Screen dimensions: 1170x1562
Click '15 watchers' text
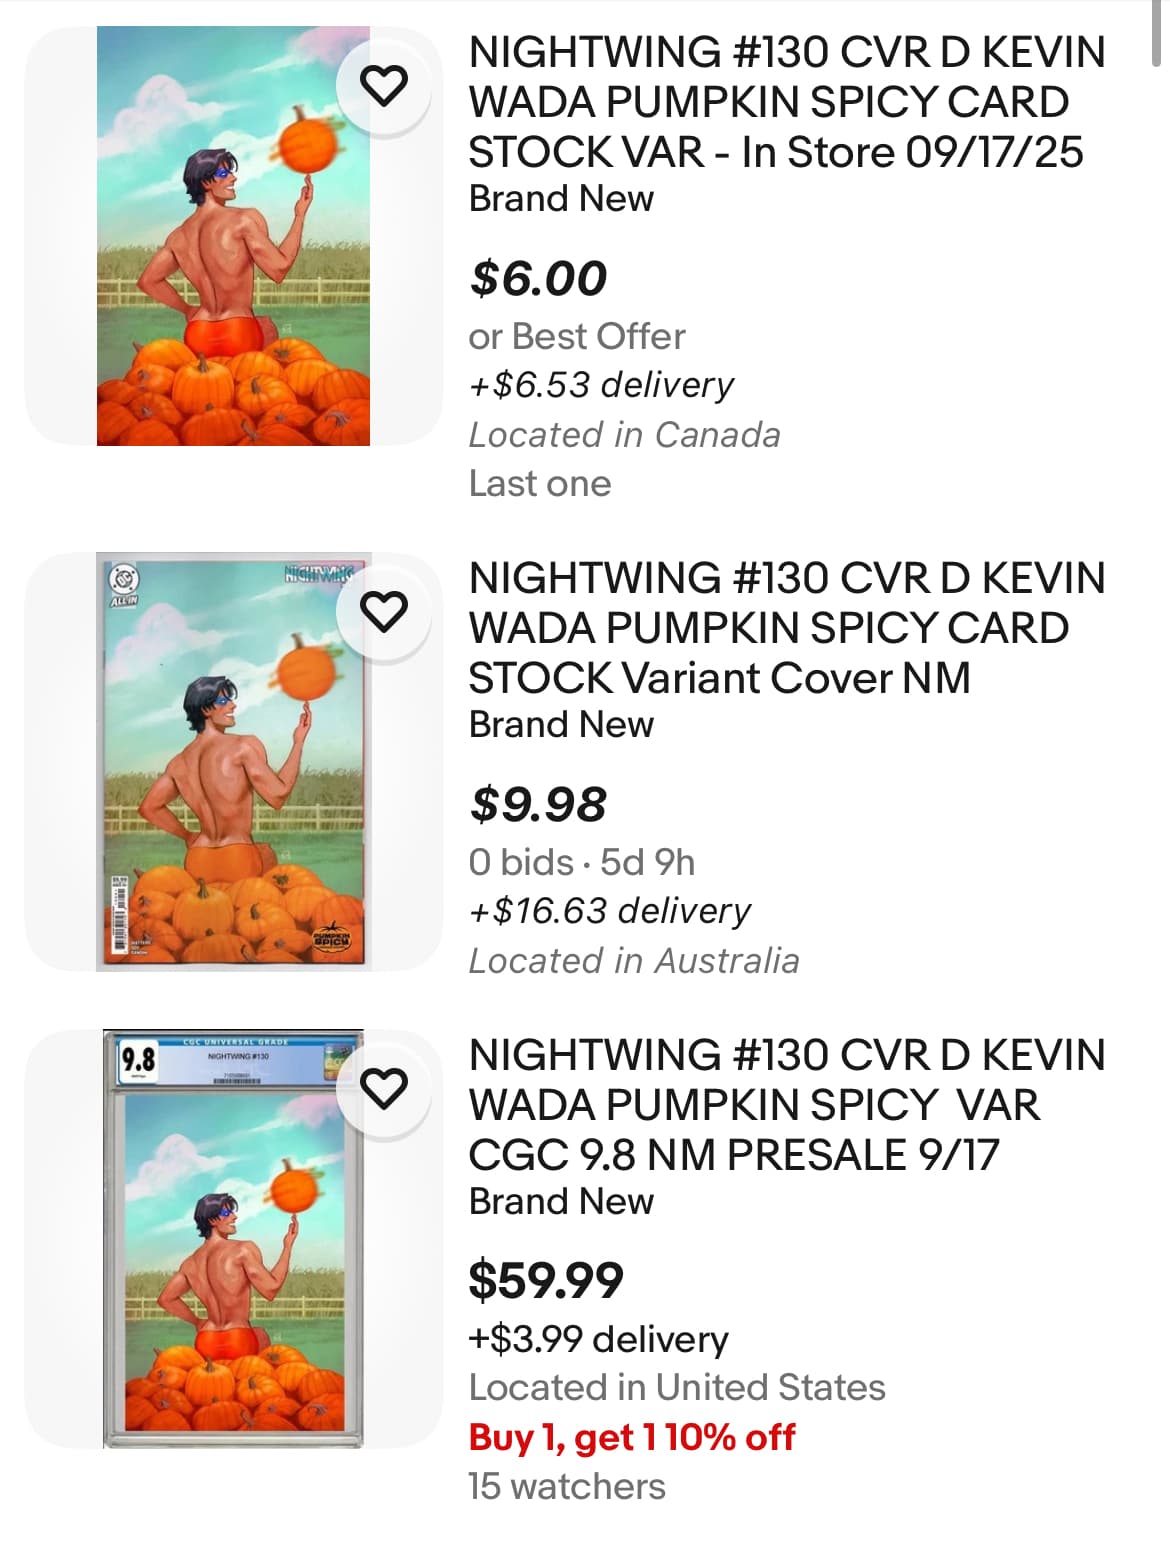pyautogui.click(x=567, y=1486)
